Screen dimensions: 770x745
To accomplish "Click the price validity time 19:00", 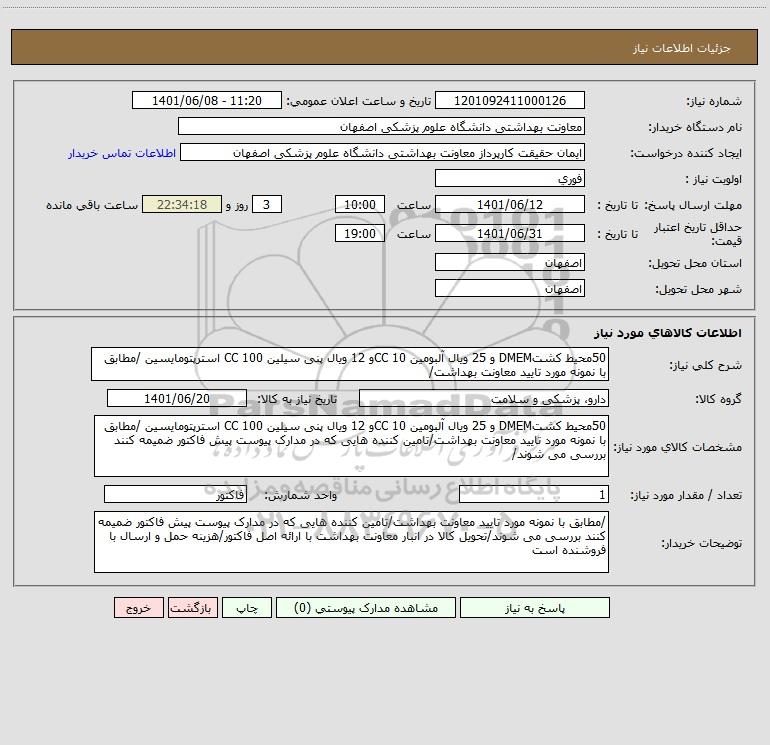I will (359, 234).
